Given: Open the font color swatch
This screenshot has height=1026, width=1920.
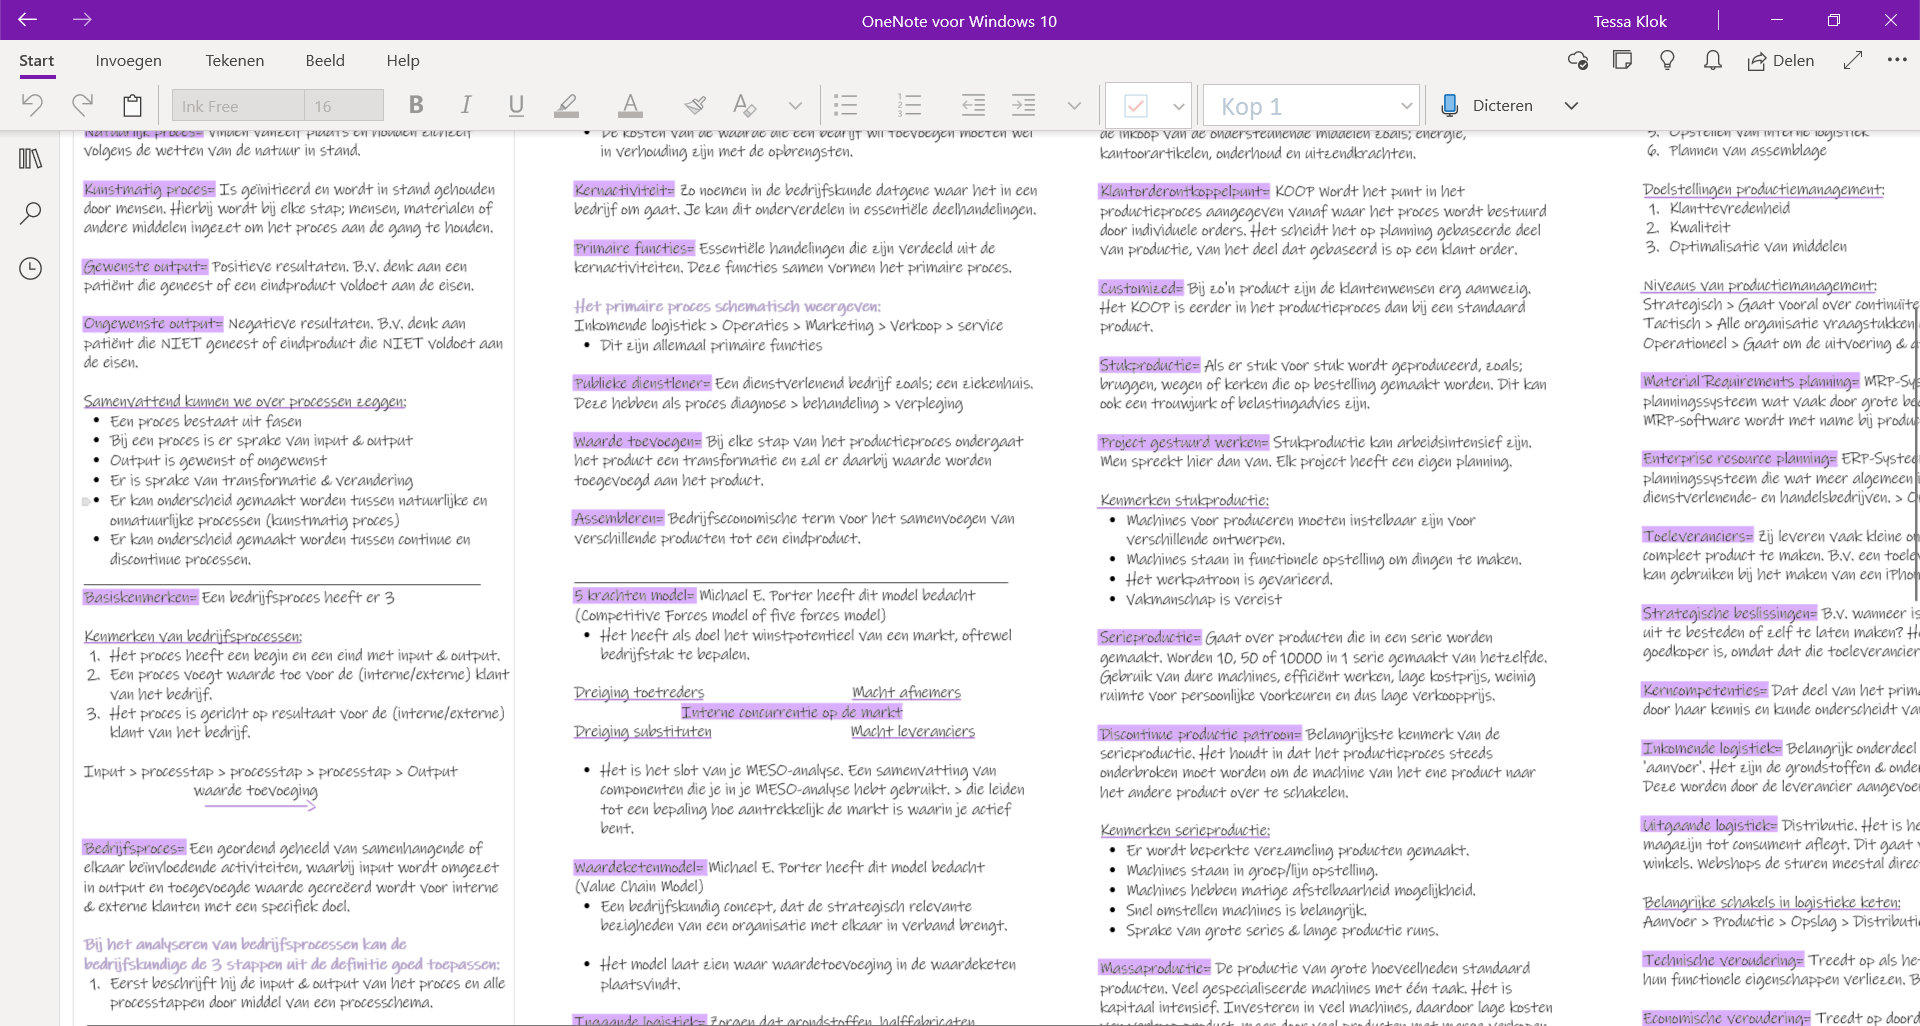Looking at the screenshot, I should point(630,104).
